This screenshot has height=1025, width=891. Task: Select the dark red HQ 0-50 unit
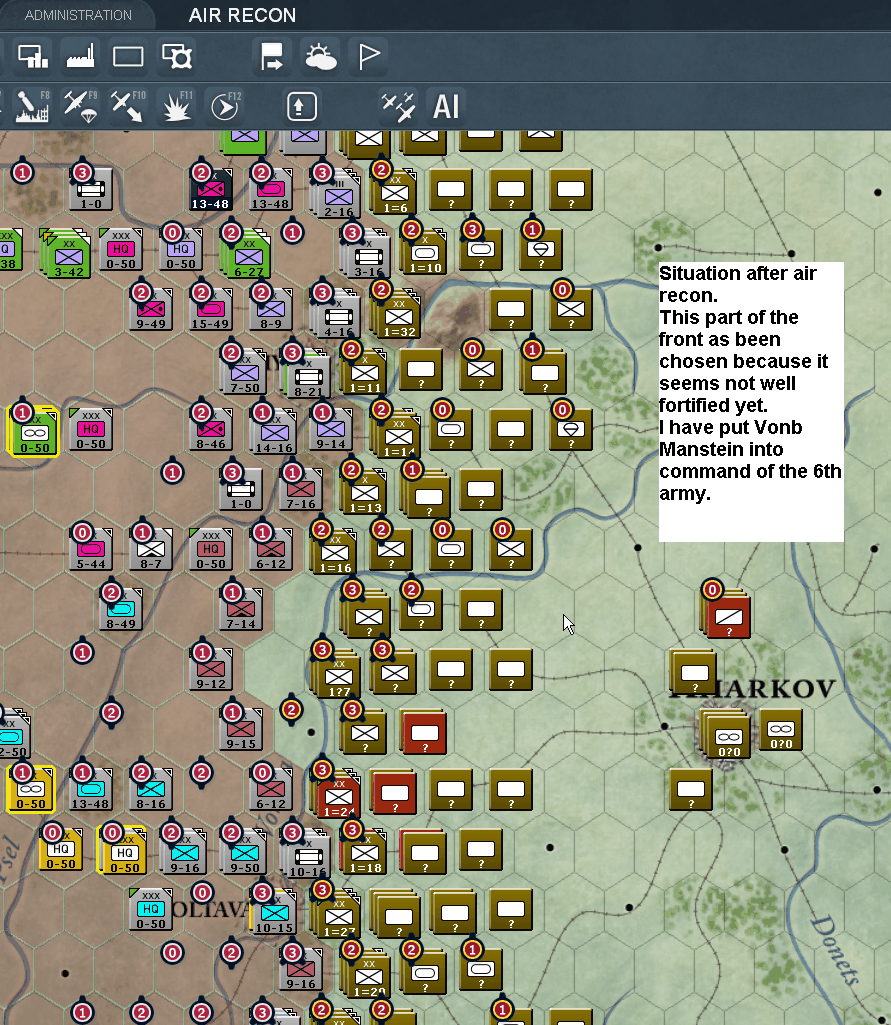(211, 550)
